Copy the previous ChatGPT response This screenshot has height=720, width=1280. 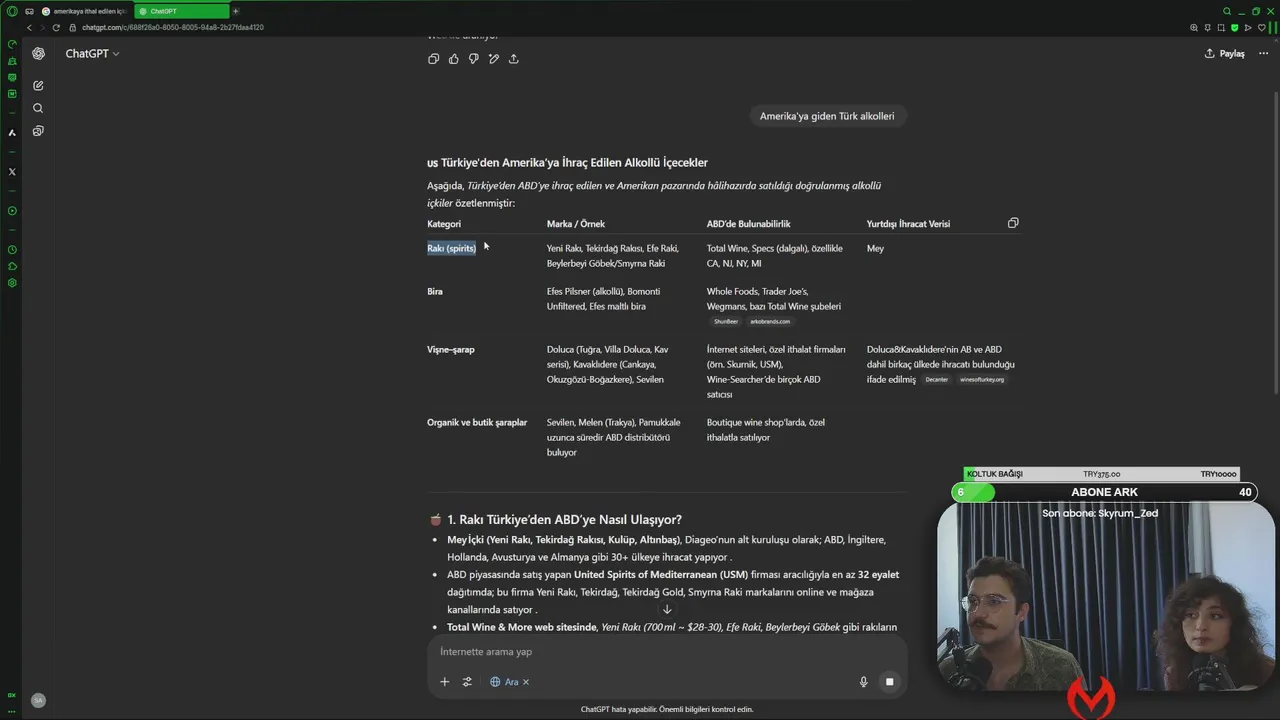433,59
